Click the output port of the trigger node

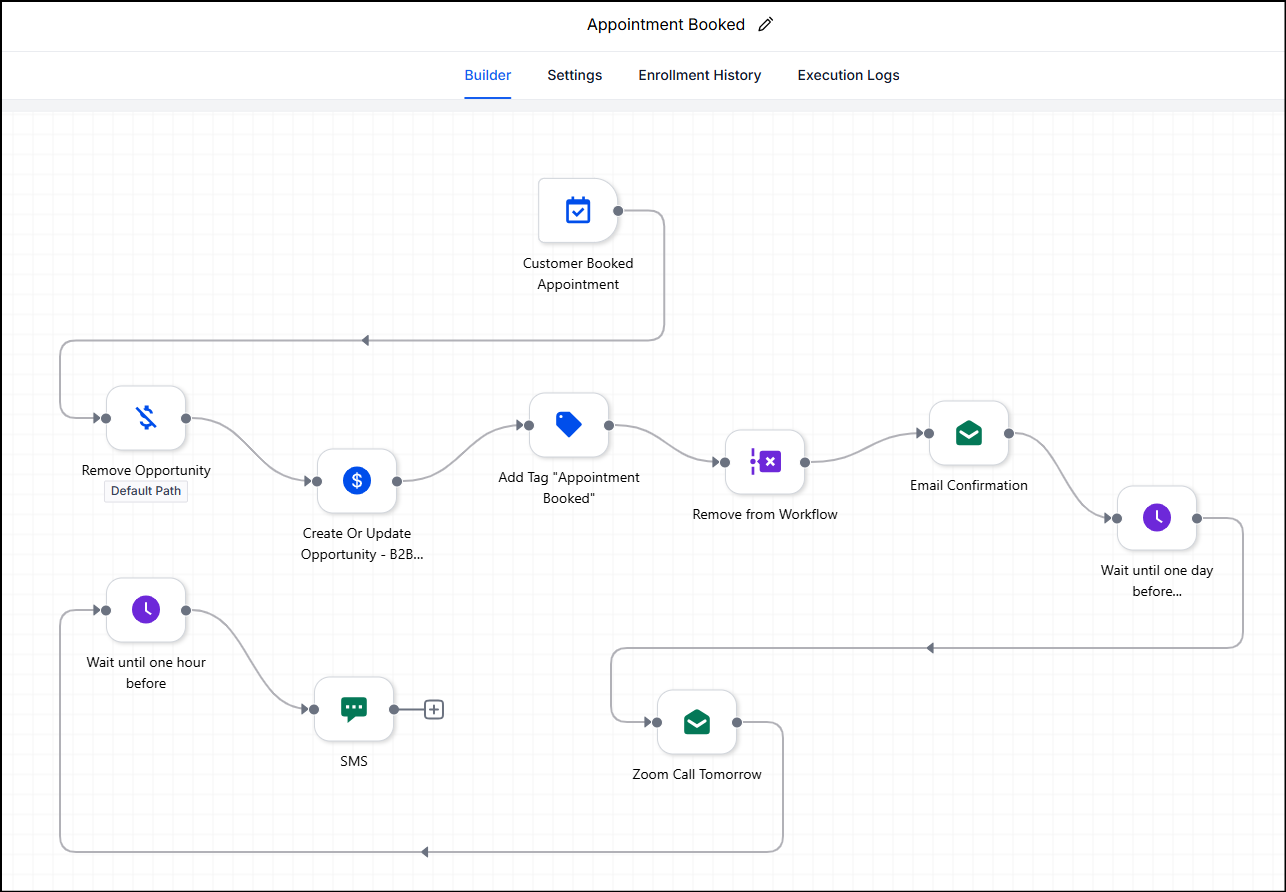(x=618, y=211)
